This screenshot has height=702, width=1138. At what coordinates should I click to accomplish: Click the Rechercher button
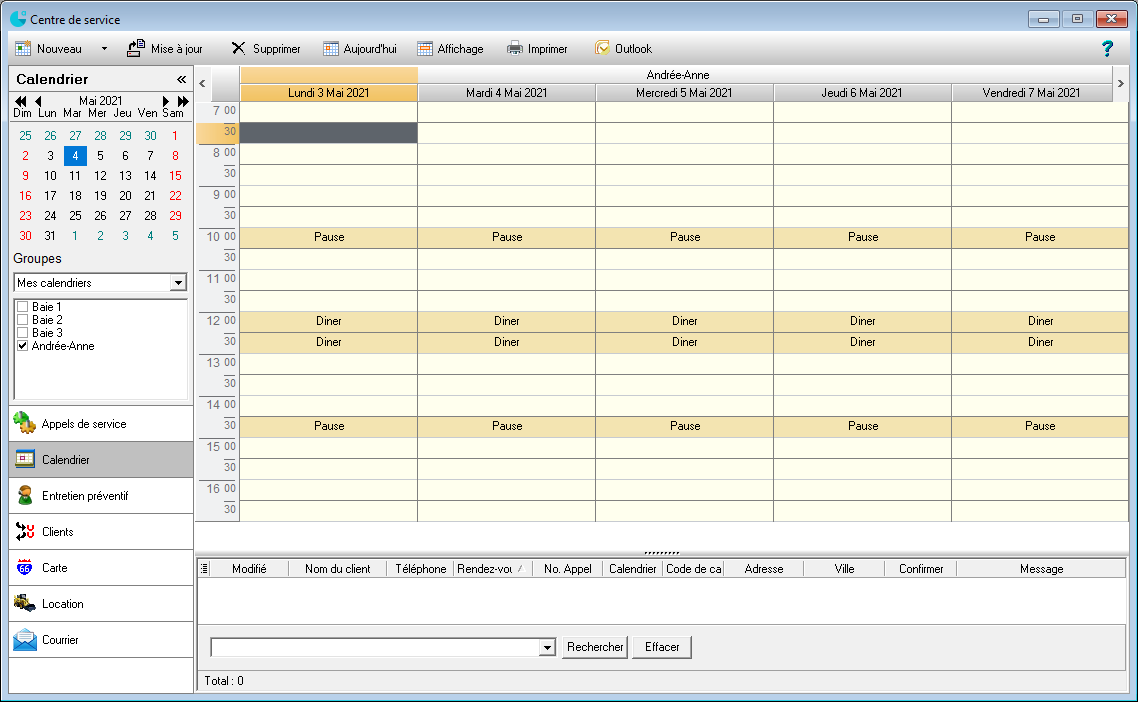(595, 647)
